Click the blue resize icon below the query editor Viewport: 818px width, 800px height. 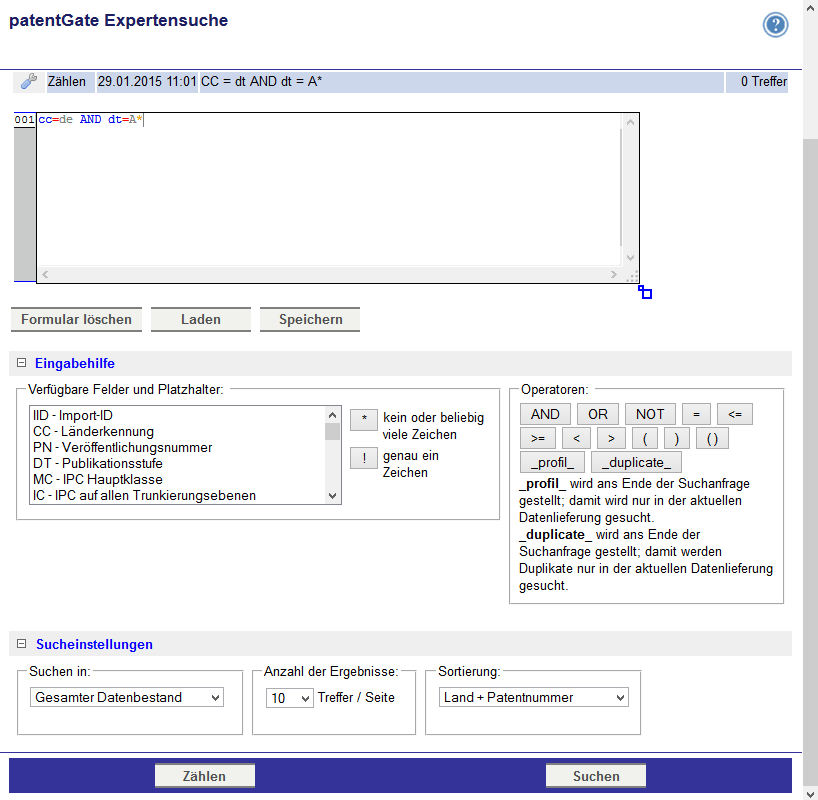tap(645, 292)
